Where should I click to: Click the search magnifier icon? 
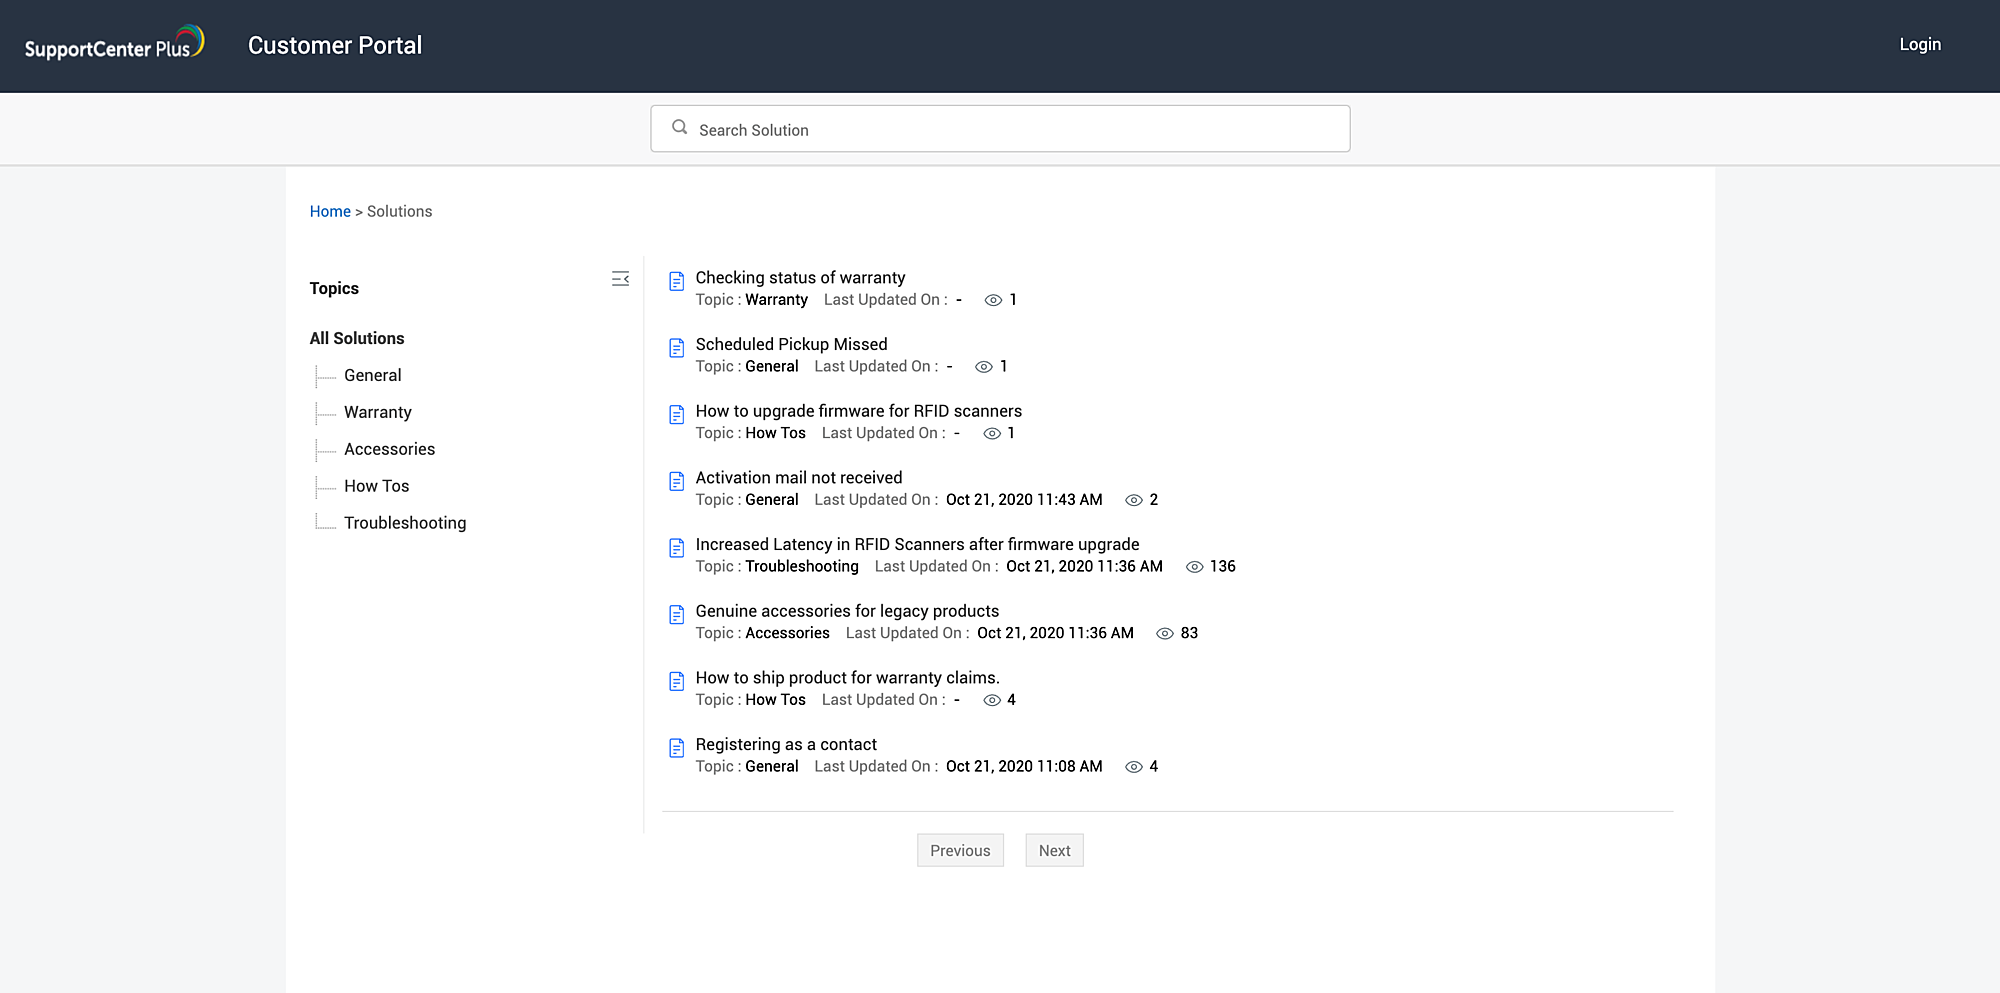click(680, 127)
